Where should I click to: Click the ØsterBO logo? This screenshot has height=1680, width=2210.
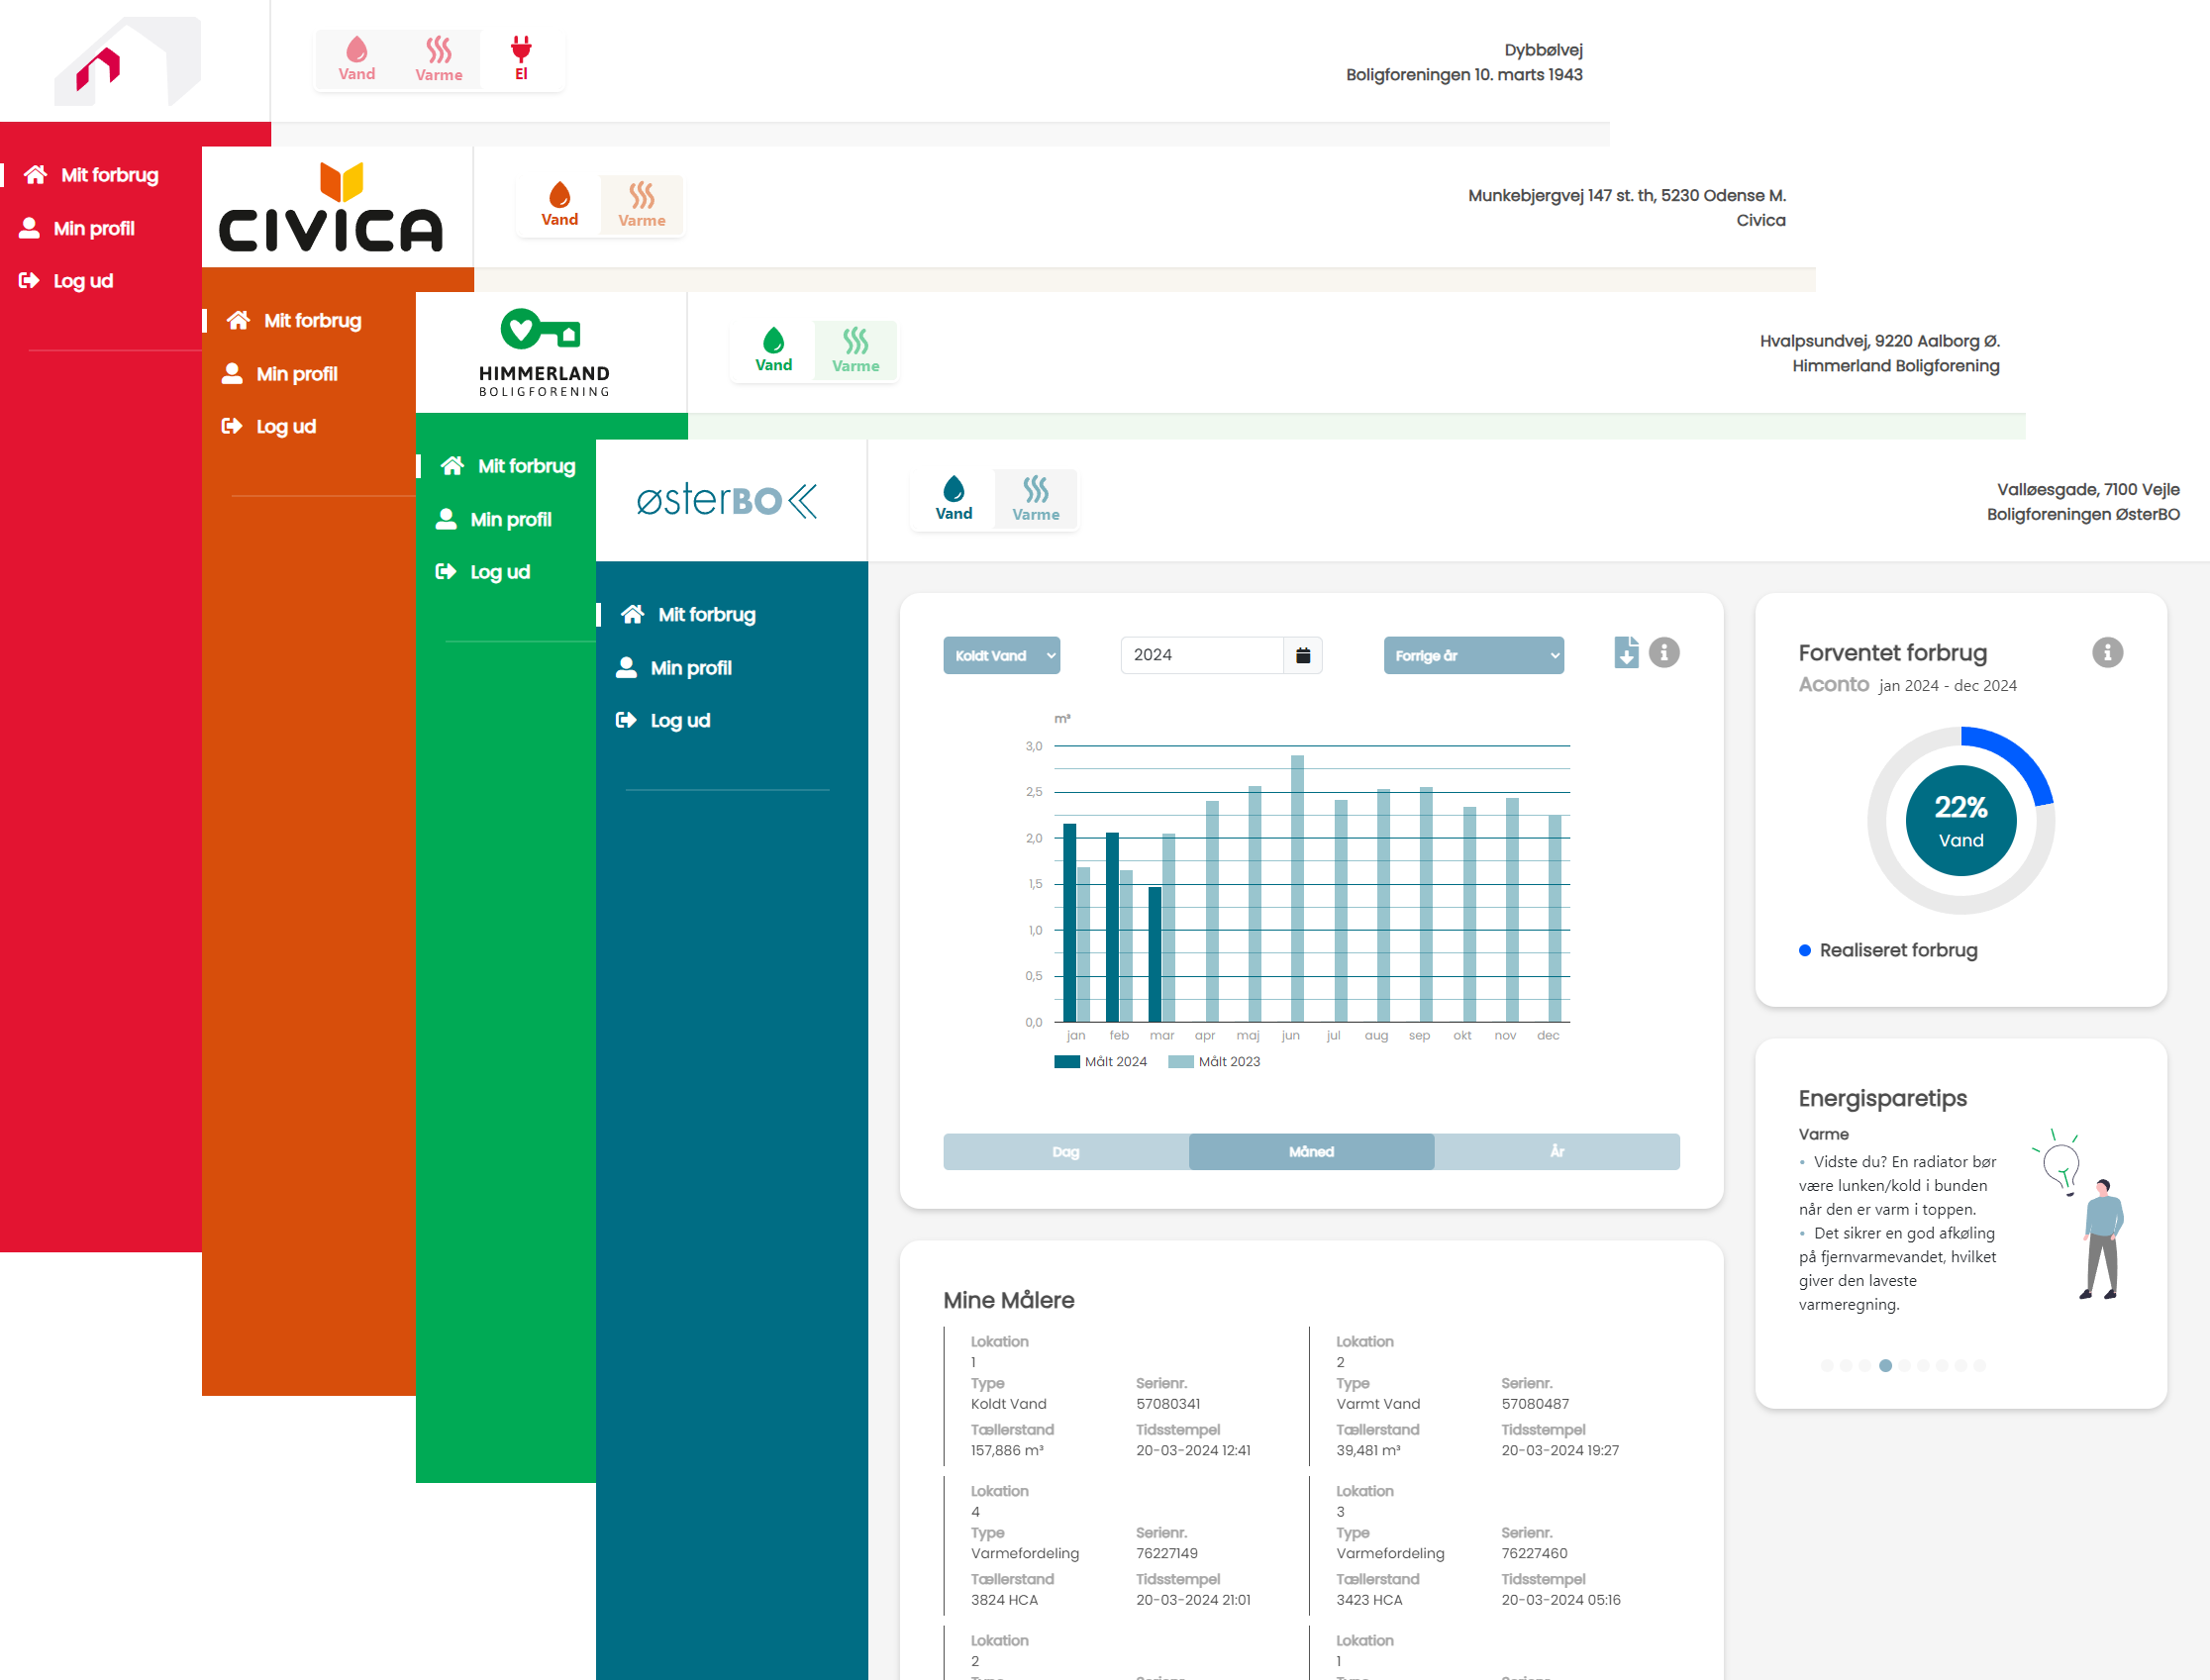727,500
